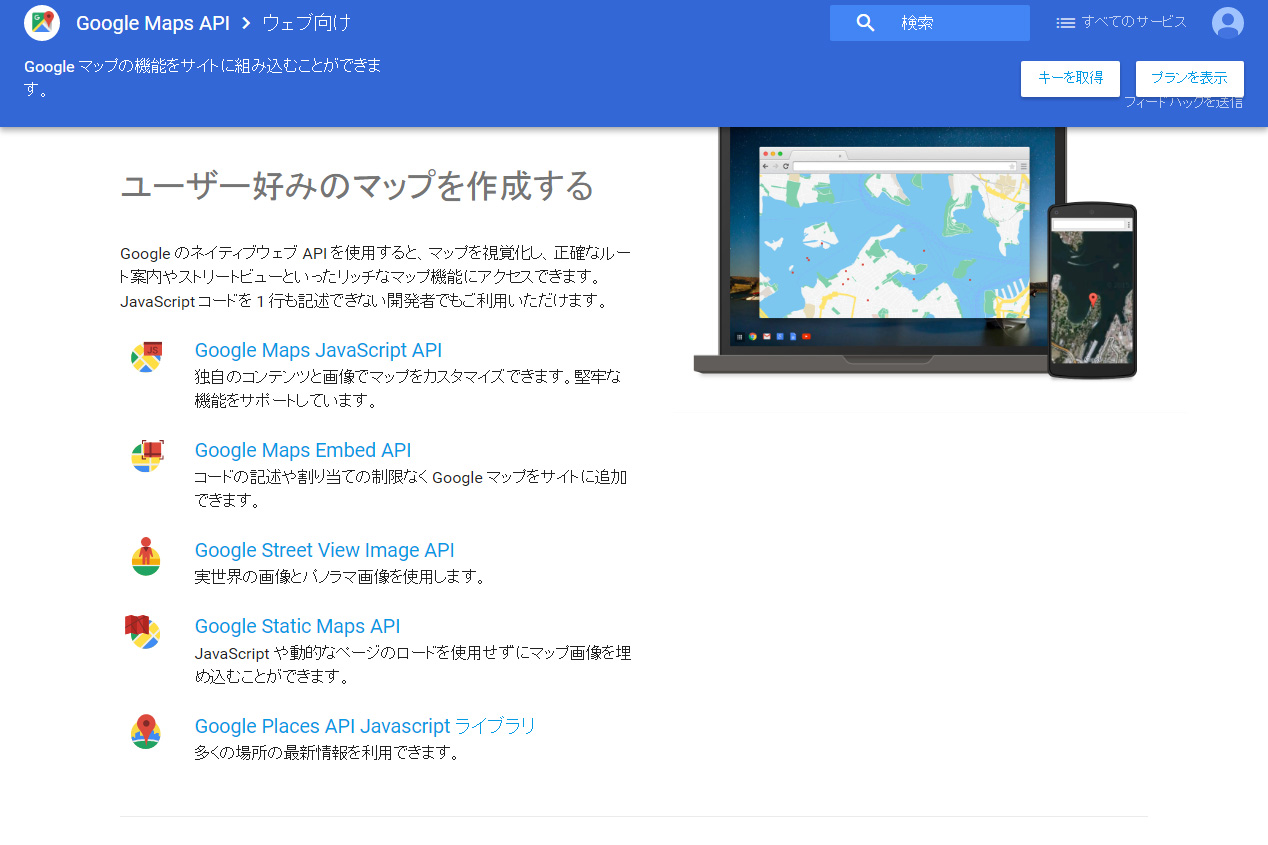Click the phone satellite map illustration
The height and width of the screenshot is (845, 1268).
pos(1092,291)
